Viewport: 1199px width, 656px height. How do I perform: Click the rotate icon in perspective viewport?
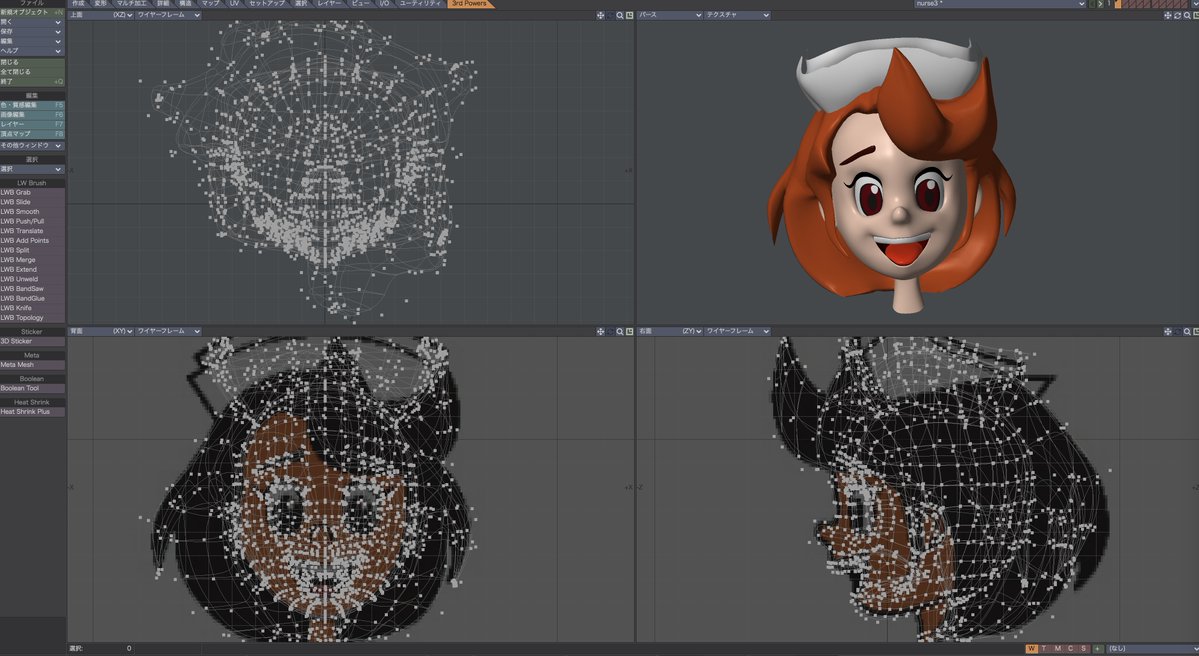pos(1177,15)
